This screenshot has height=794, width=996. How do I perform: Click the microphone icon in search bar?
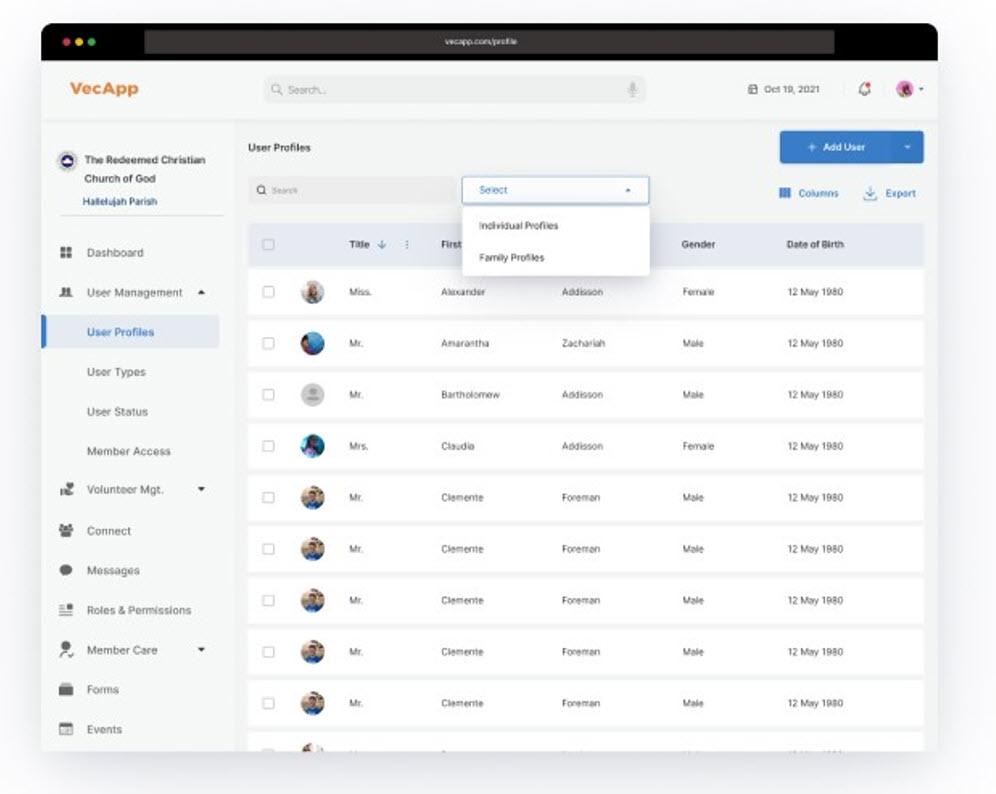pyautogui.click(x=632, y=90)
